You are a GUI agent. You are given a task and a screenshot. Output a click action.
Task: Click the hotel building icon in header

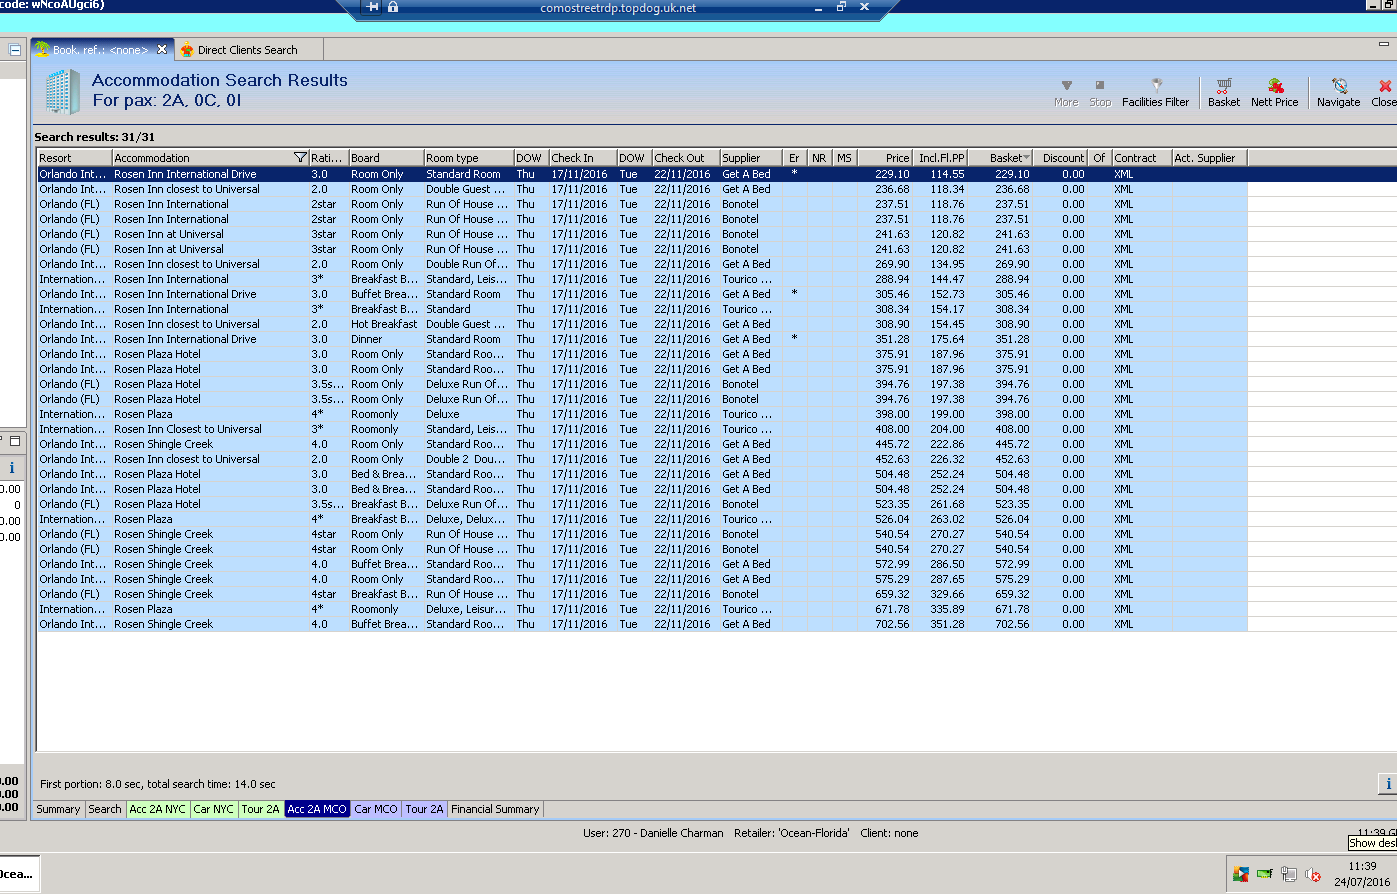(x=62, y=91)
